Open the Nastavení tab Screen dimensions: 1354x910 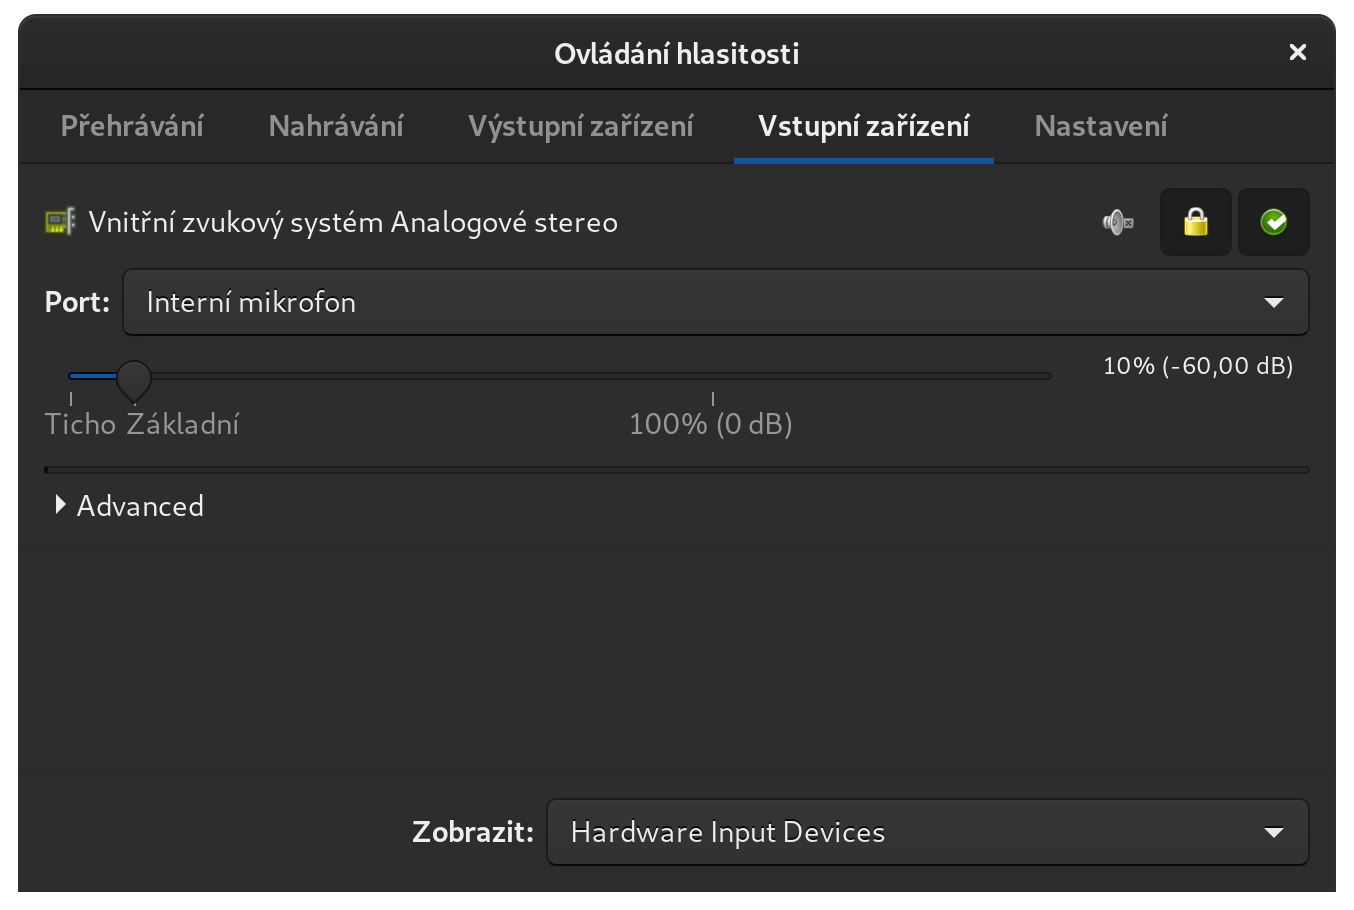point(1101,126)
